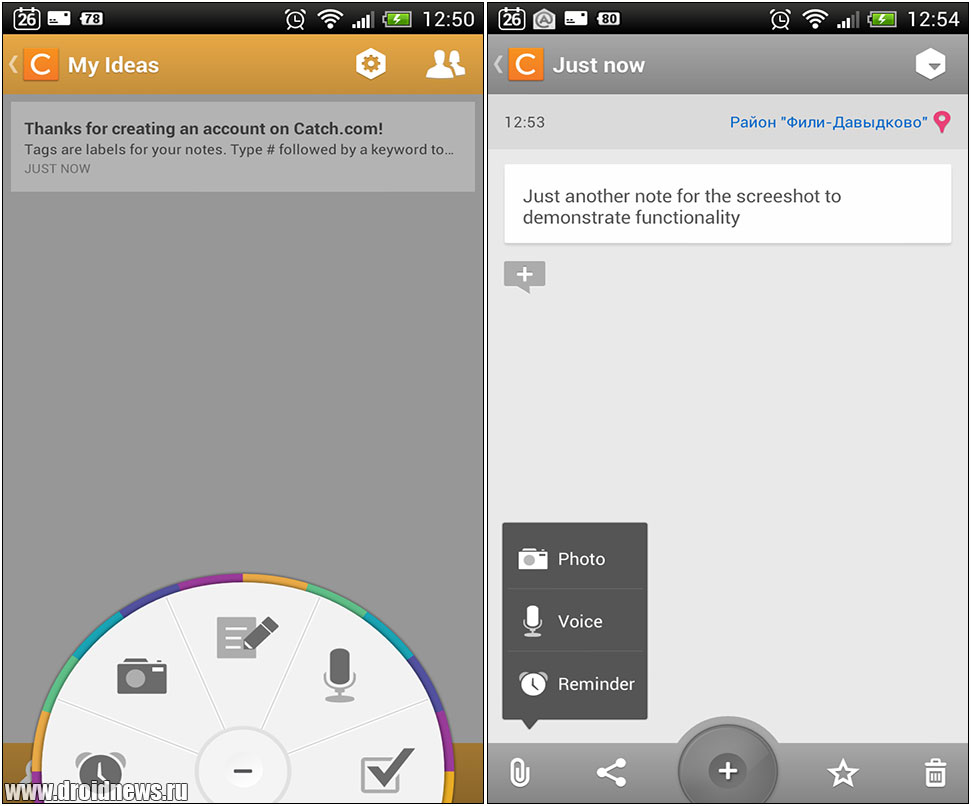This screenshot has width=971, height=806.
Task: Tap the 12:53 timestamp text
Action: click(x=525, y=122)
